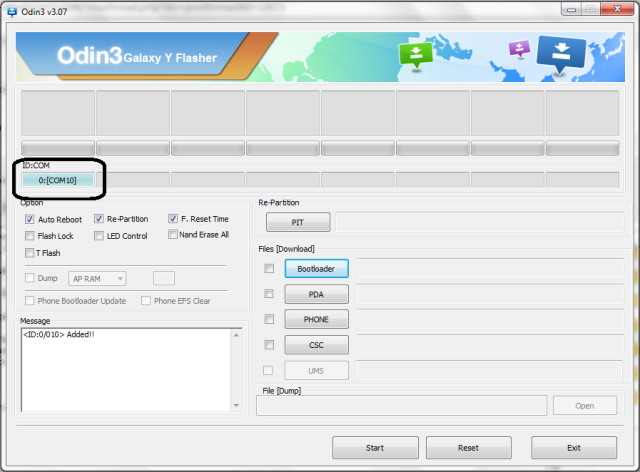
Task: Click the PIT file path field
Action: point(480,222)
